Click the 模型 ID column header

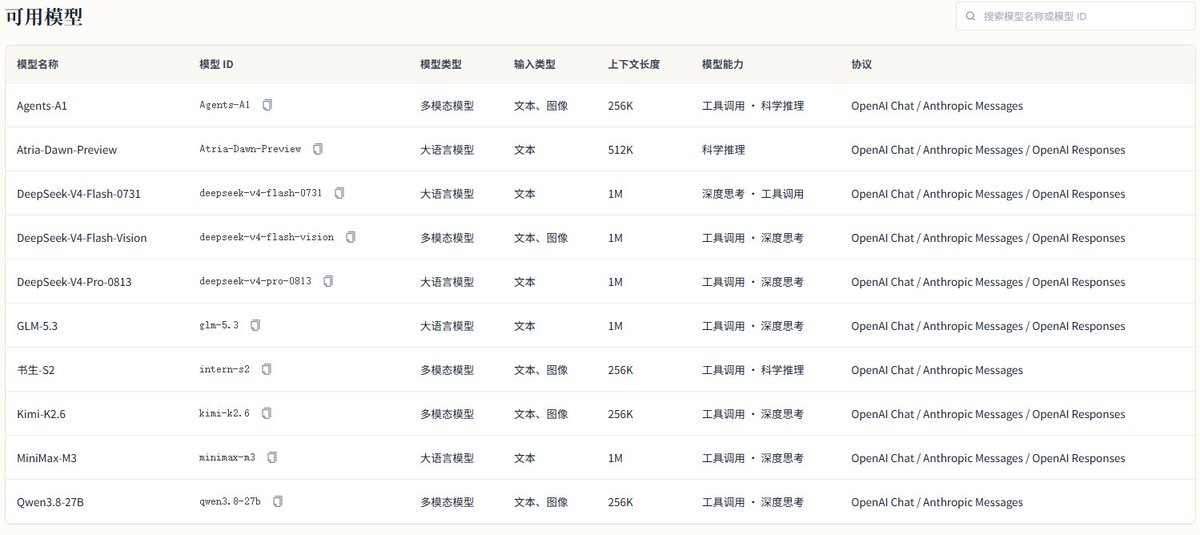tap(216, 64)
